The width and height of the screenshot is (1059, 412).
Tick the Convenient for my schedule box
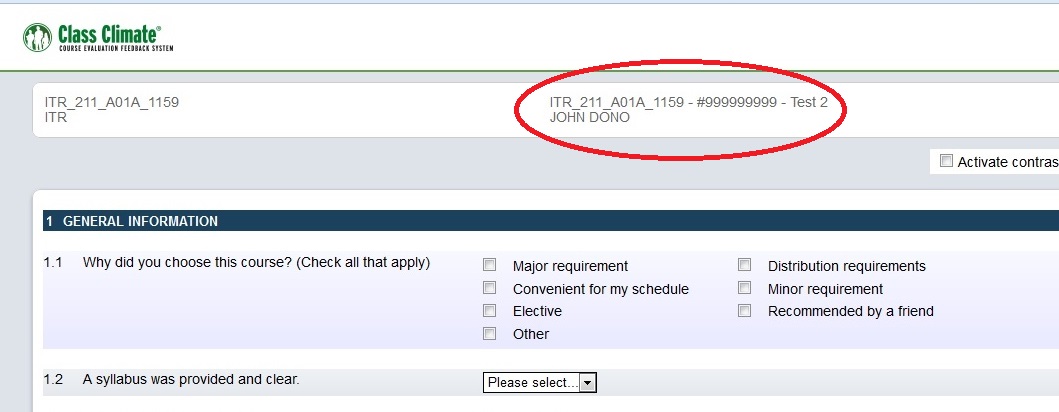[490, 288]
